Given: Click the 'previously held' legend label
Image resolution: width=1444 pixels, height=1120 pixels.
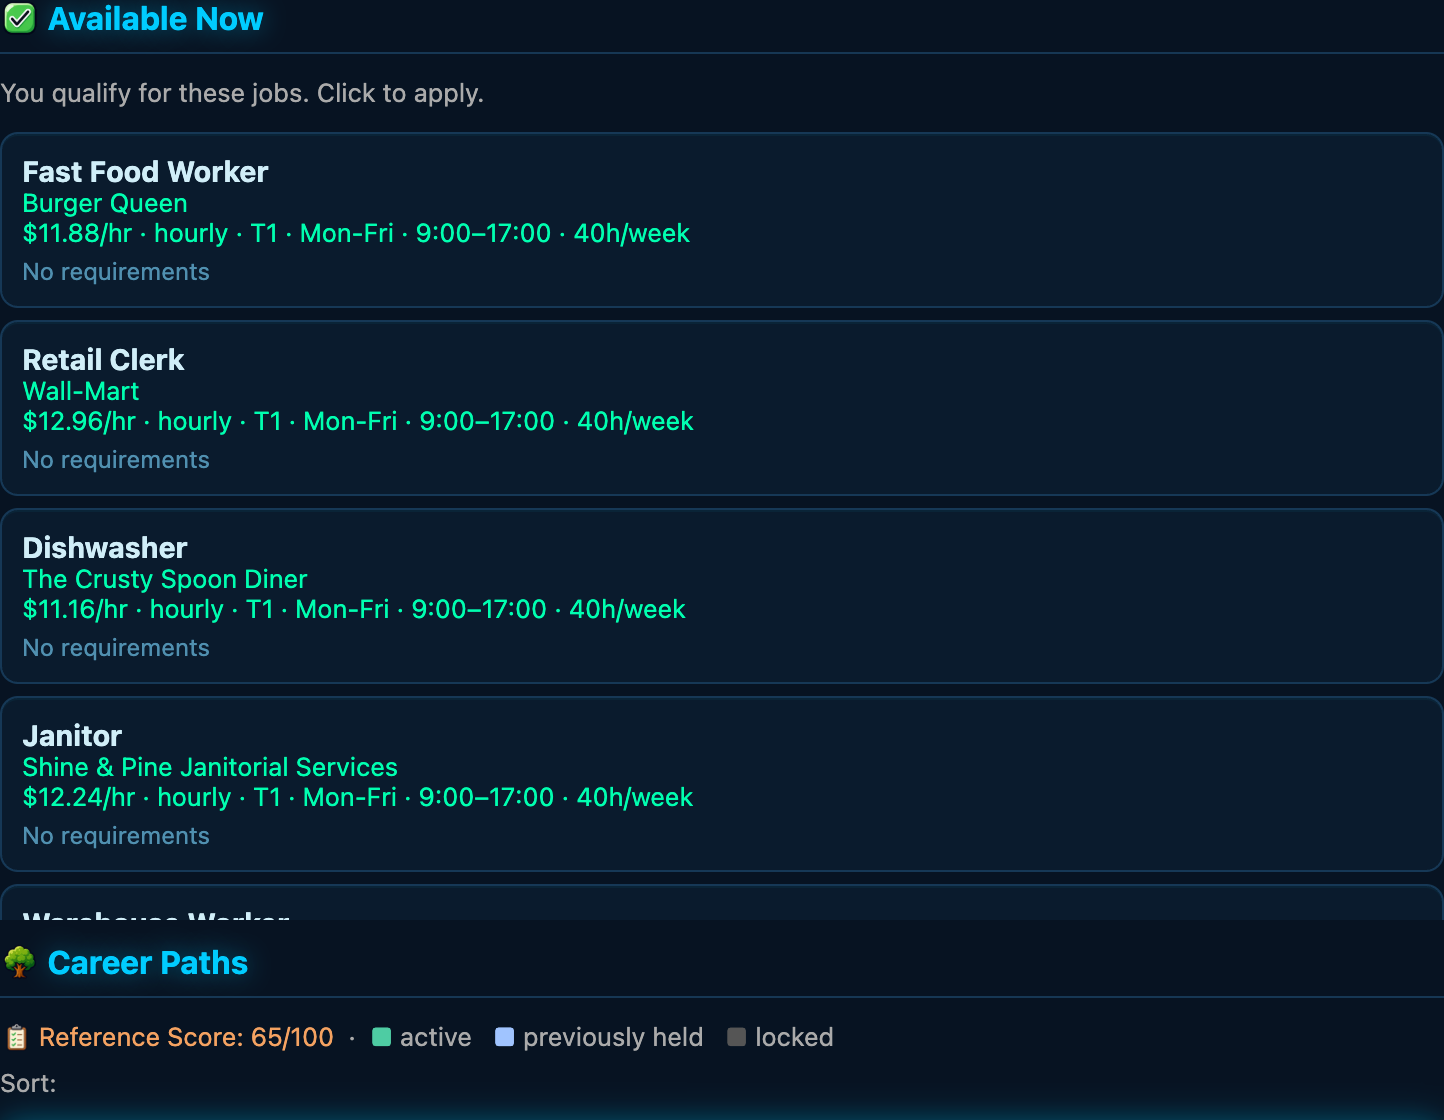Looking at the screenshot, I should [613, 1037].
